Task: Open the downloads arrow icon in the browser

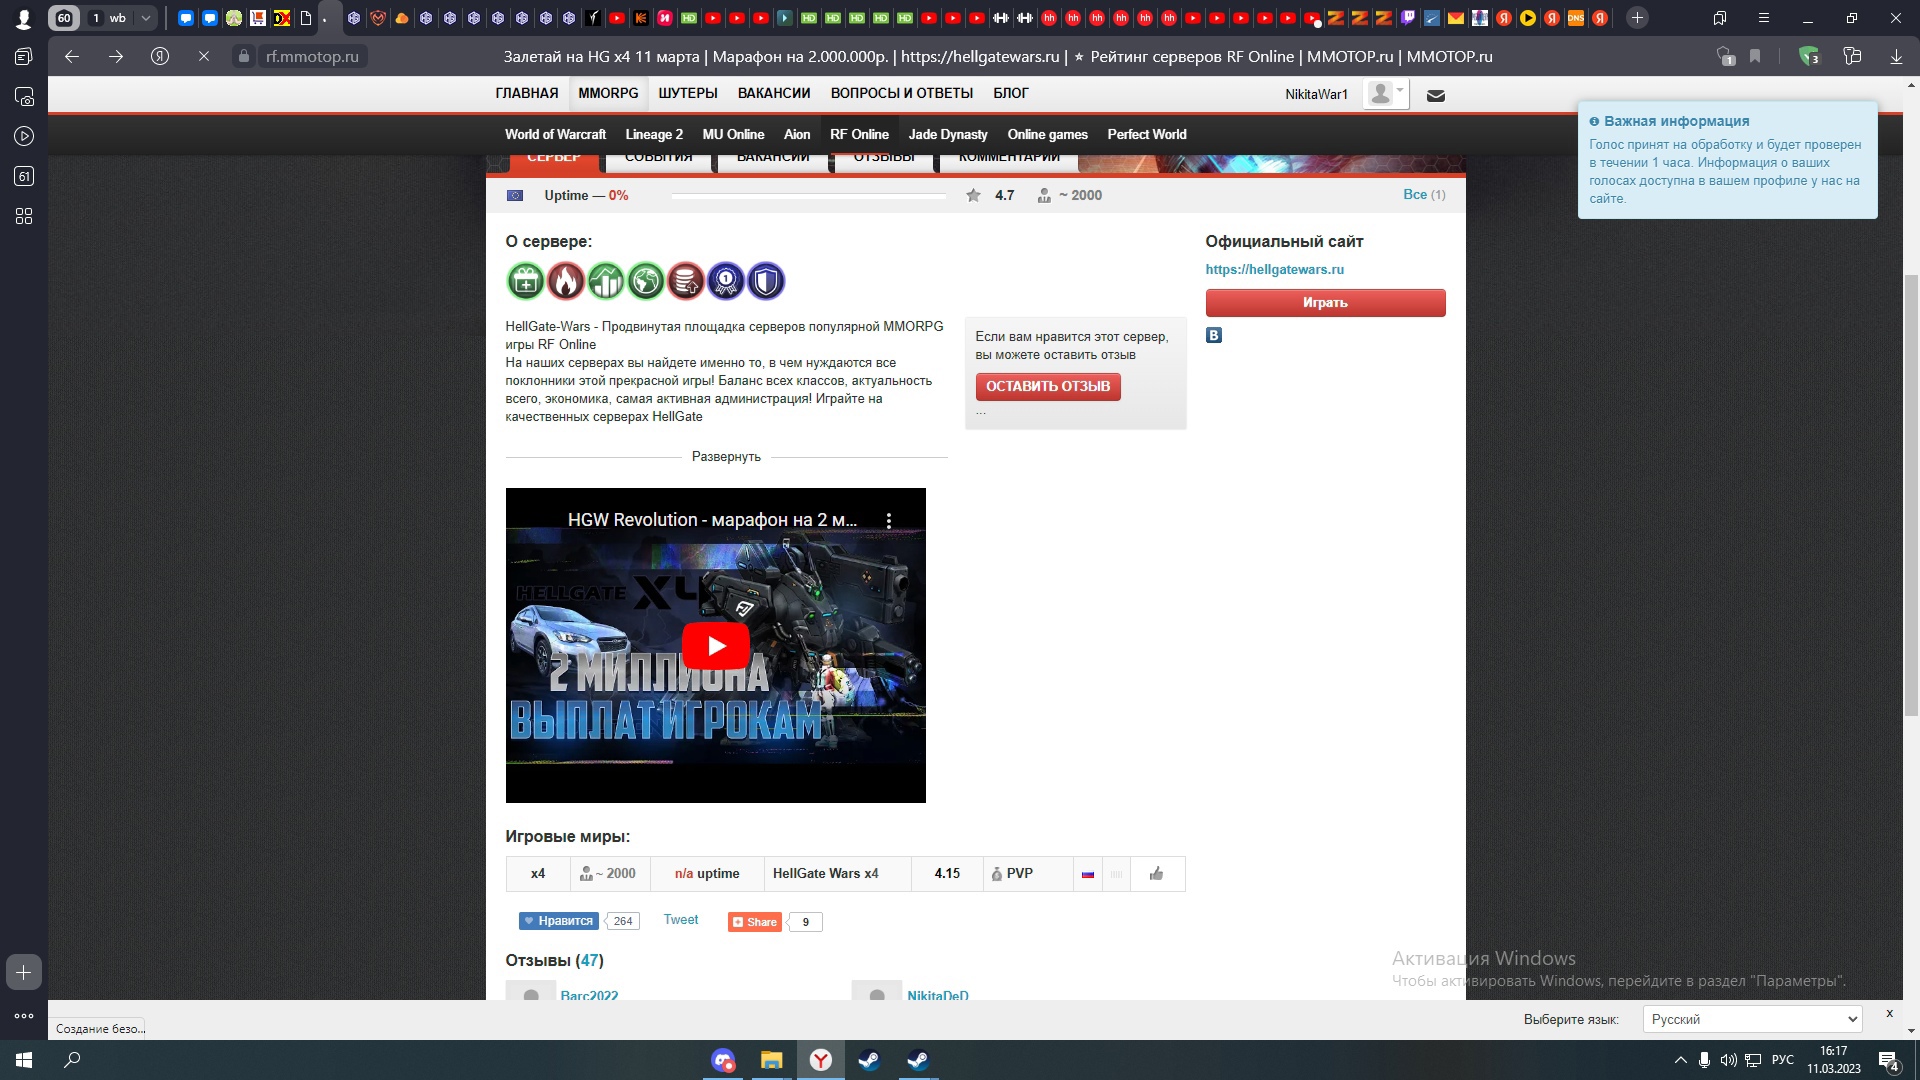Action: [x=1896, y=57]
